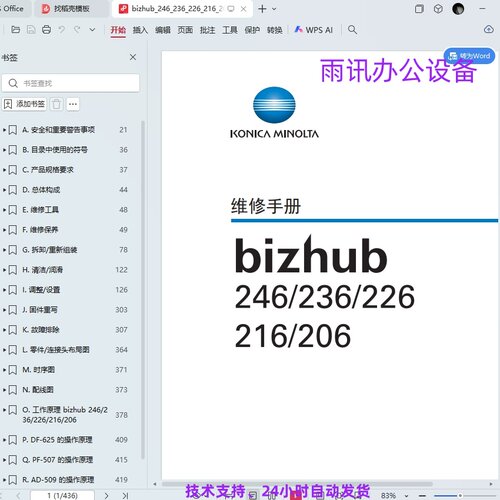Adjust the zoom slider handle
Screen dimensions: 500x500
tap(460, 496)
